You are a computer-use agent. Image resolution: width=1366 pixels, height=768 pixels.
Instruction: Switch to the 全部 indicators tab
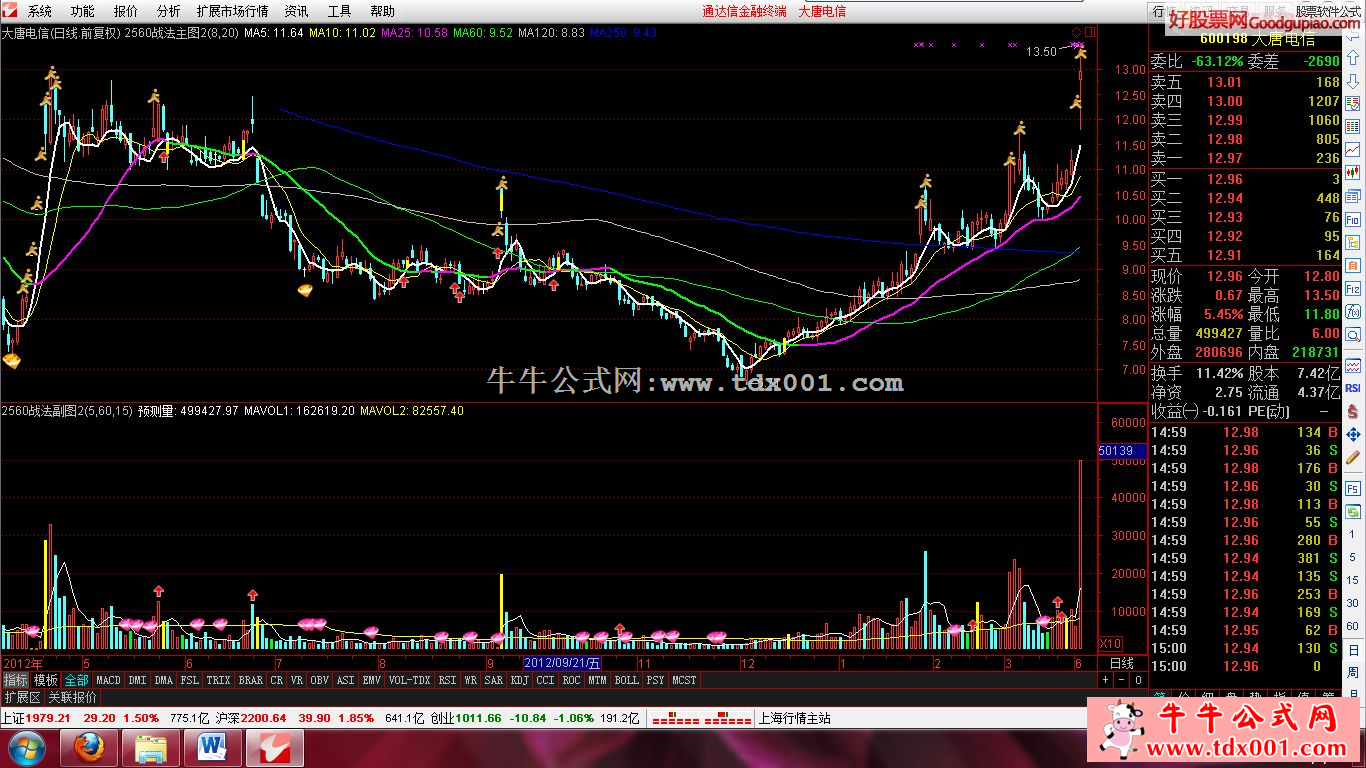click(x=76, y=680)
